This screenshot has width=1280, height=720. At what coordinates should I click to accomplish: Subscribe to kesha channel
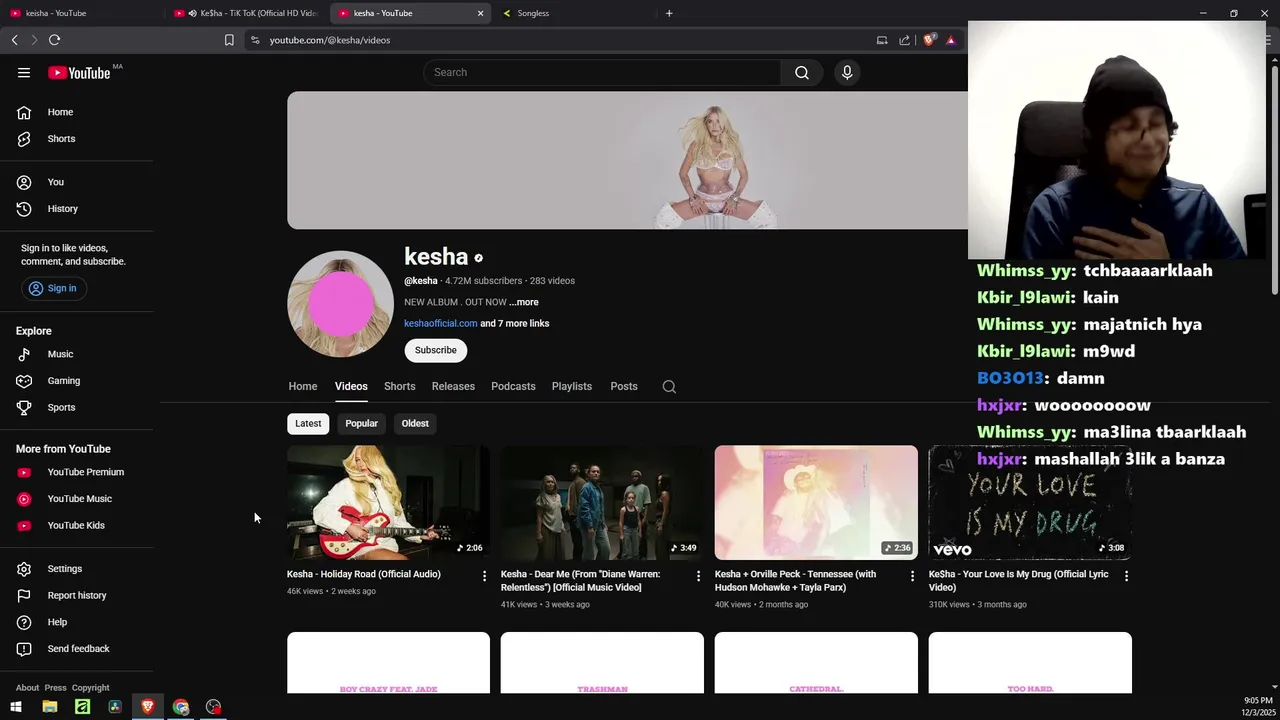pyautogui.click(x=435, y=350)
